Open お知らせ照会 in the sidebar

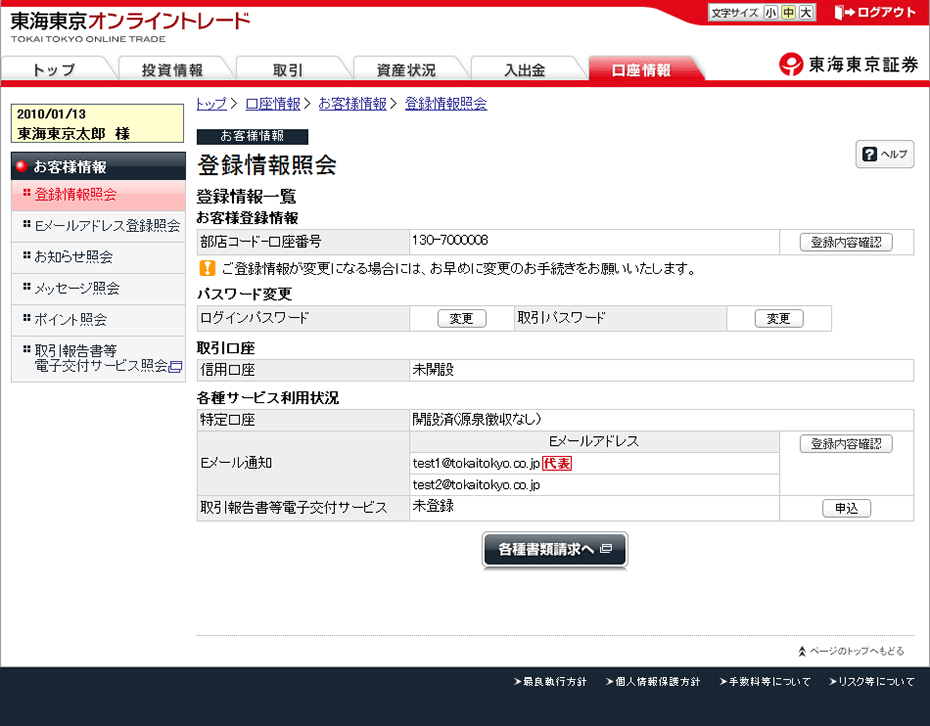click(x=98, y=257)
